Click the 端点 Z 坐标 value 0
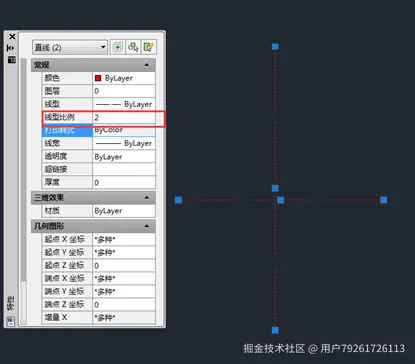This screenshot has height=364, width=415. (x=124, y=304)
